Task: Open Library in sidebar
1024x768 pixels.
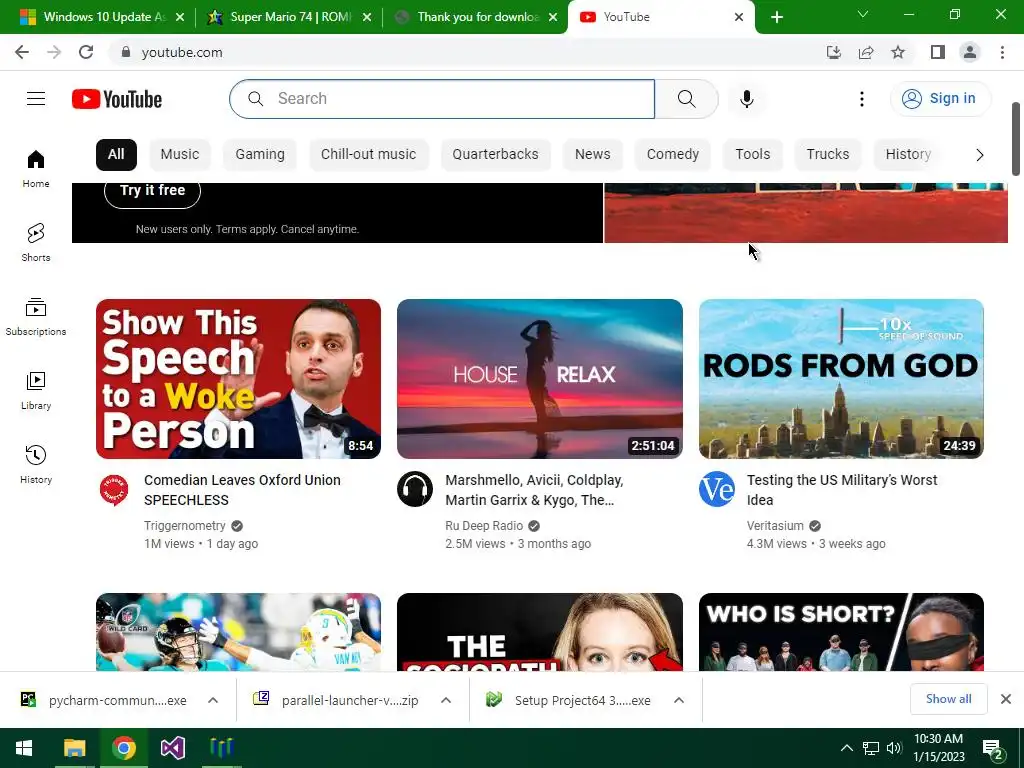Action: (36, 391)
